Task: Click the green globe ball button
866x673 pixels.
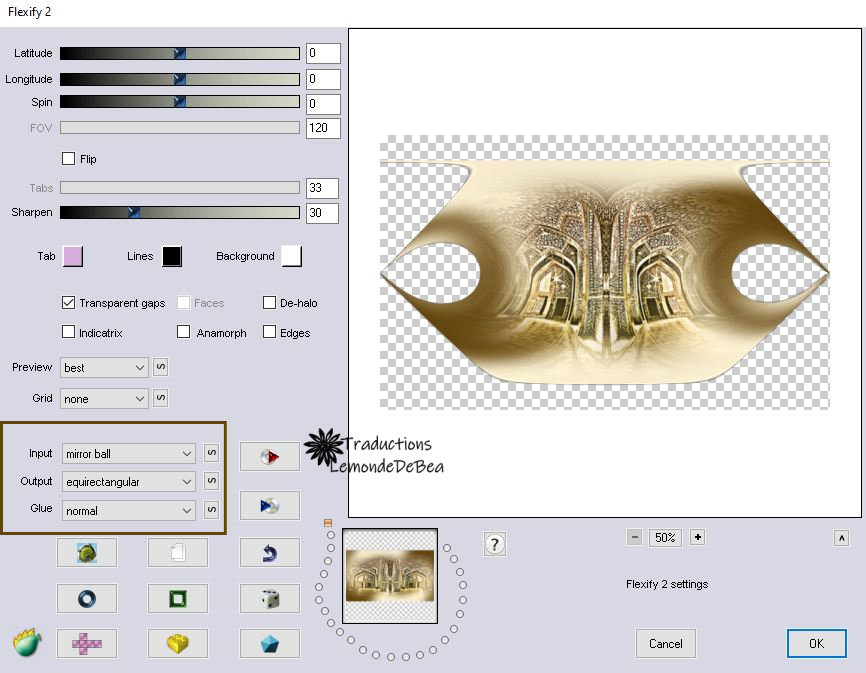Action: coord(87,552)
